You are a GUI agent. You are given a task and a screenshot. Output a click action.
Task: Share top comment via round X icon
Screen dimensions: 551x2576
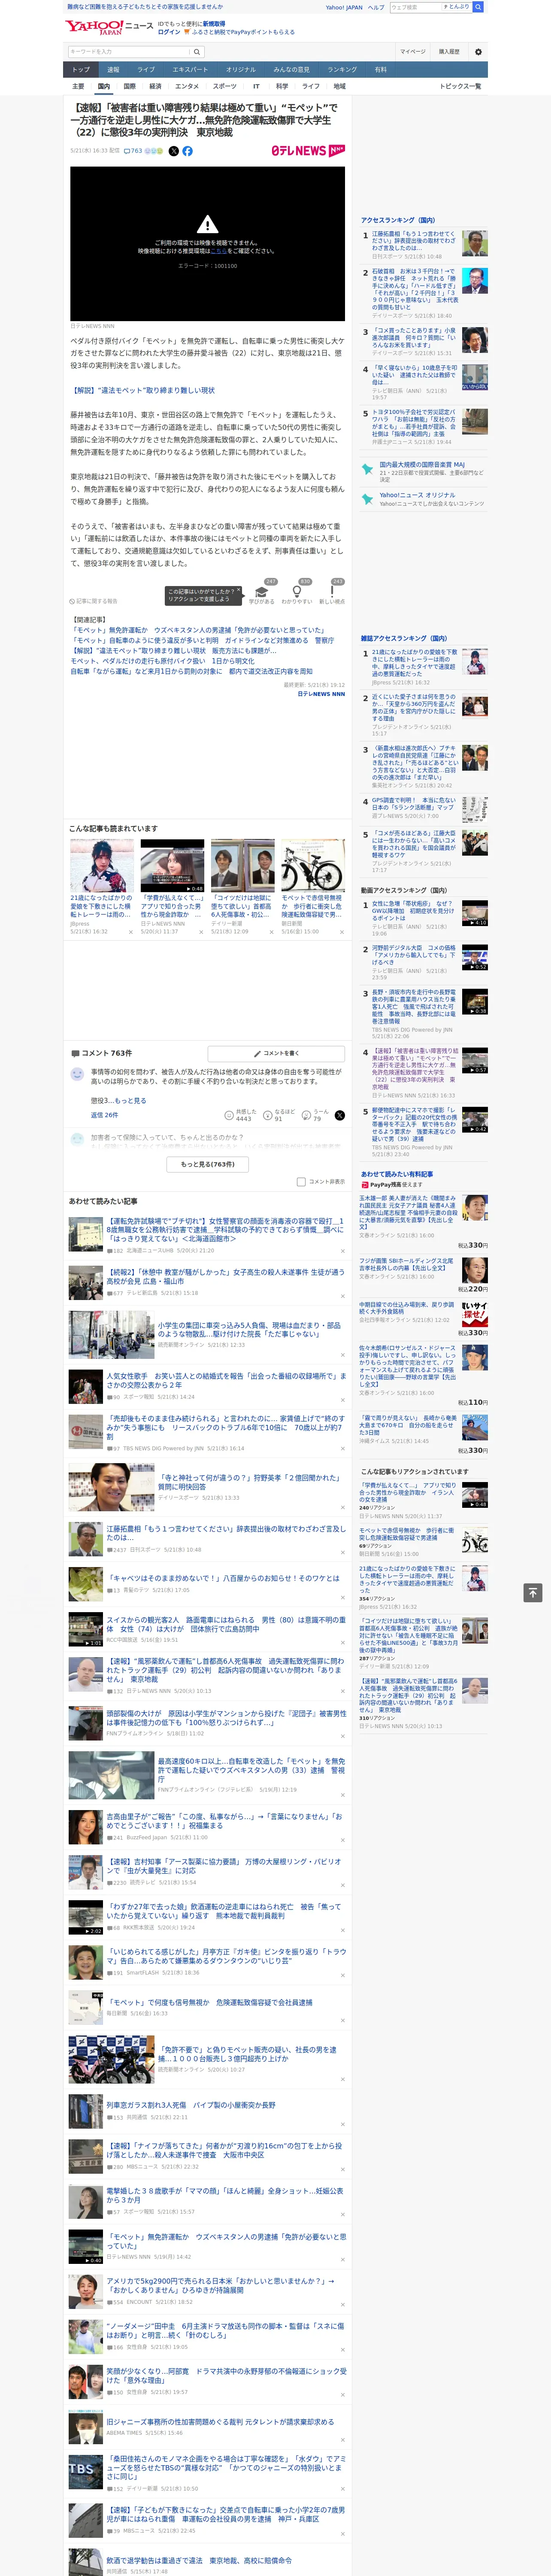click(x=339, y=1115)
